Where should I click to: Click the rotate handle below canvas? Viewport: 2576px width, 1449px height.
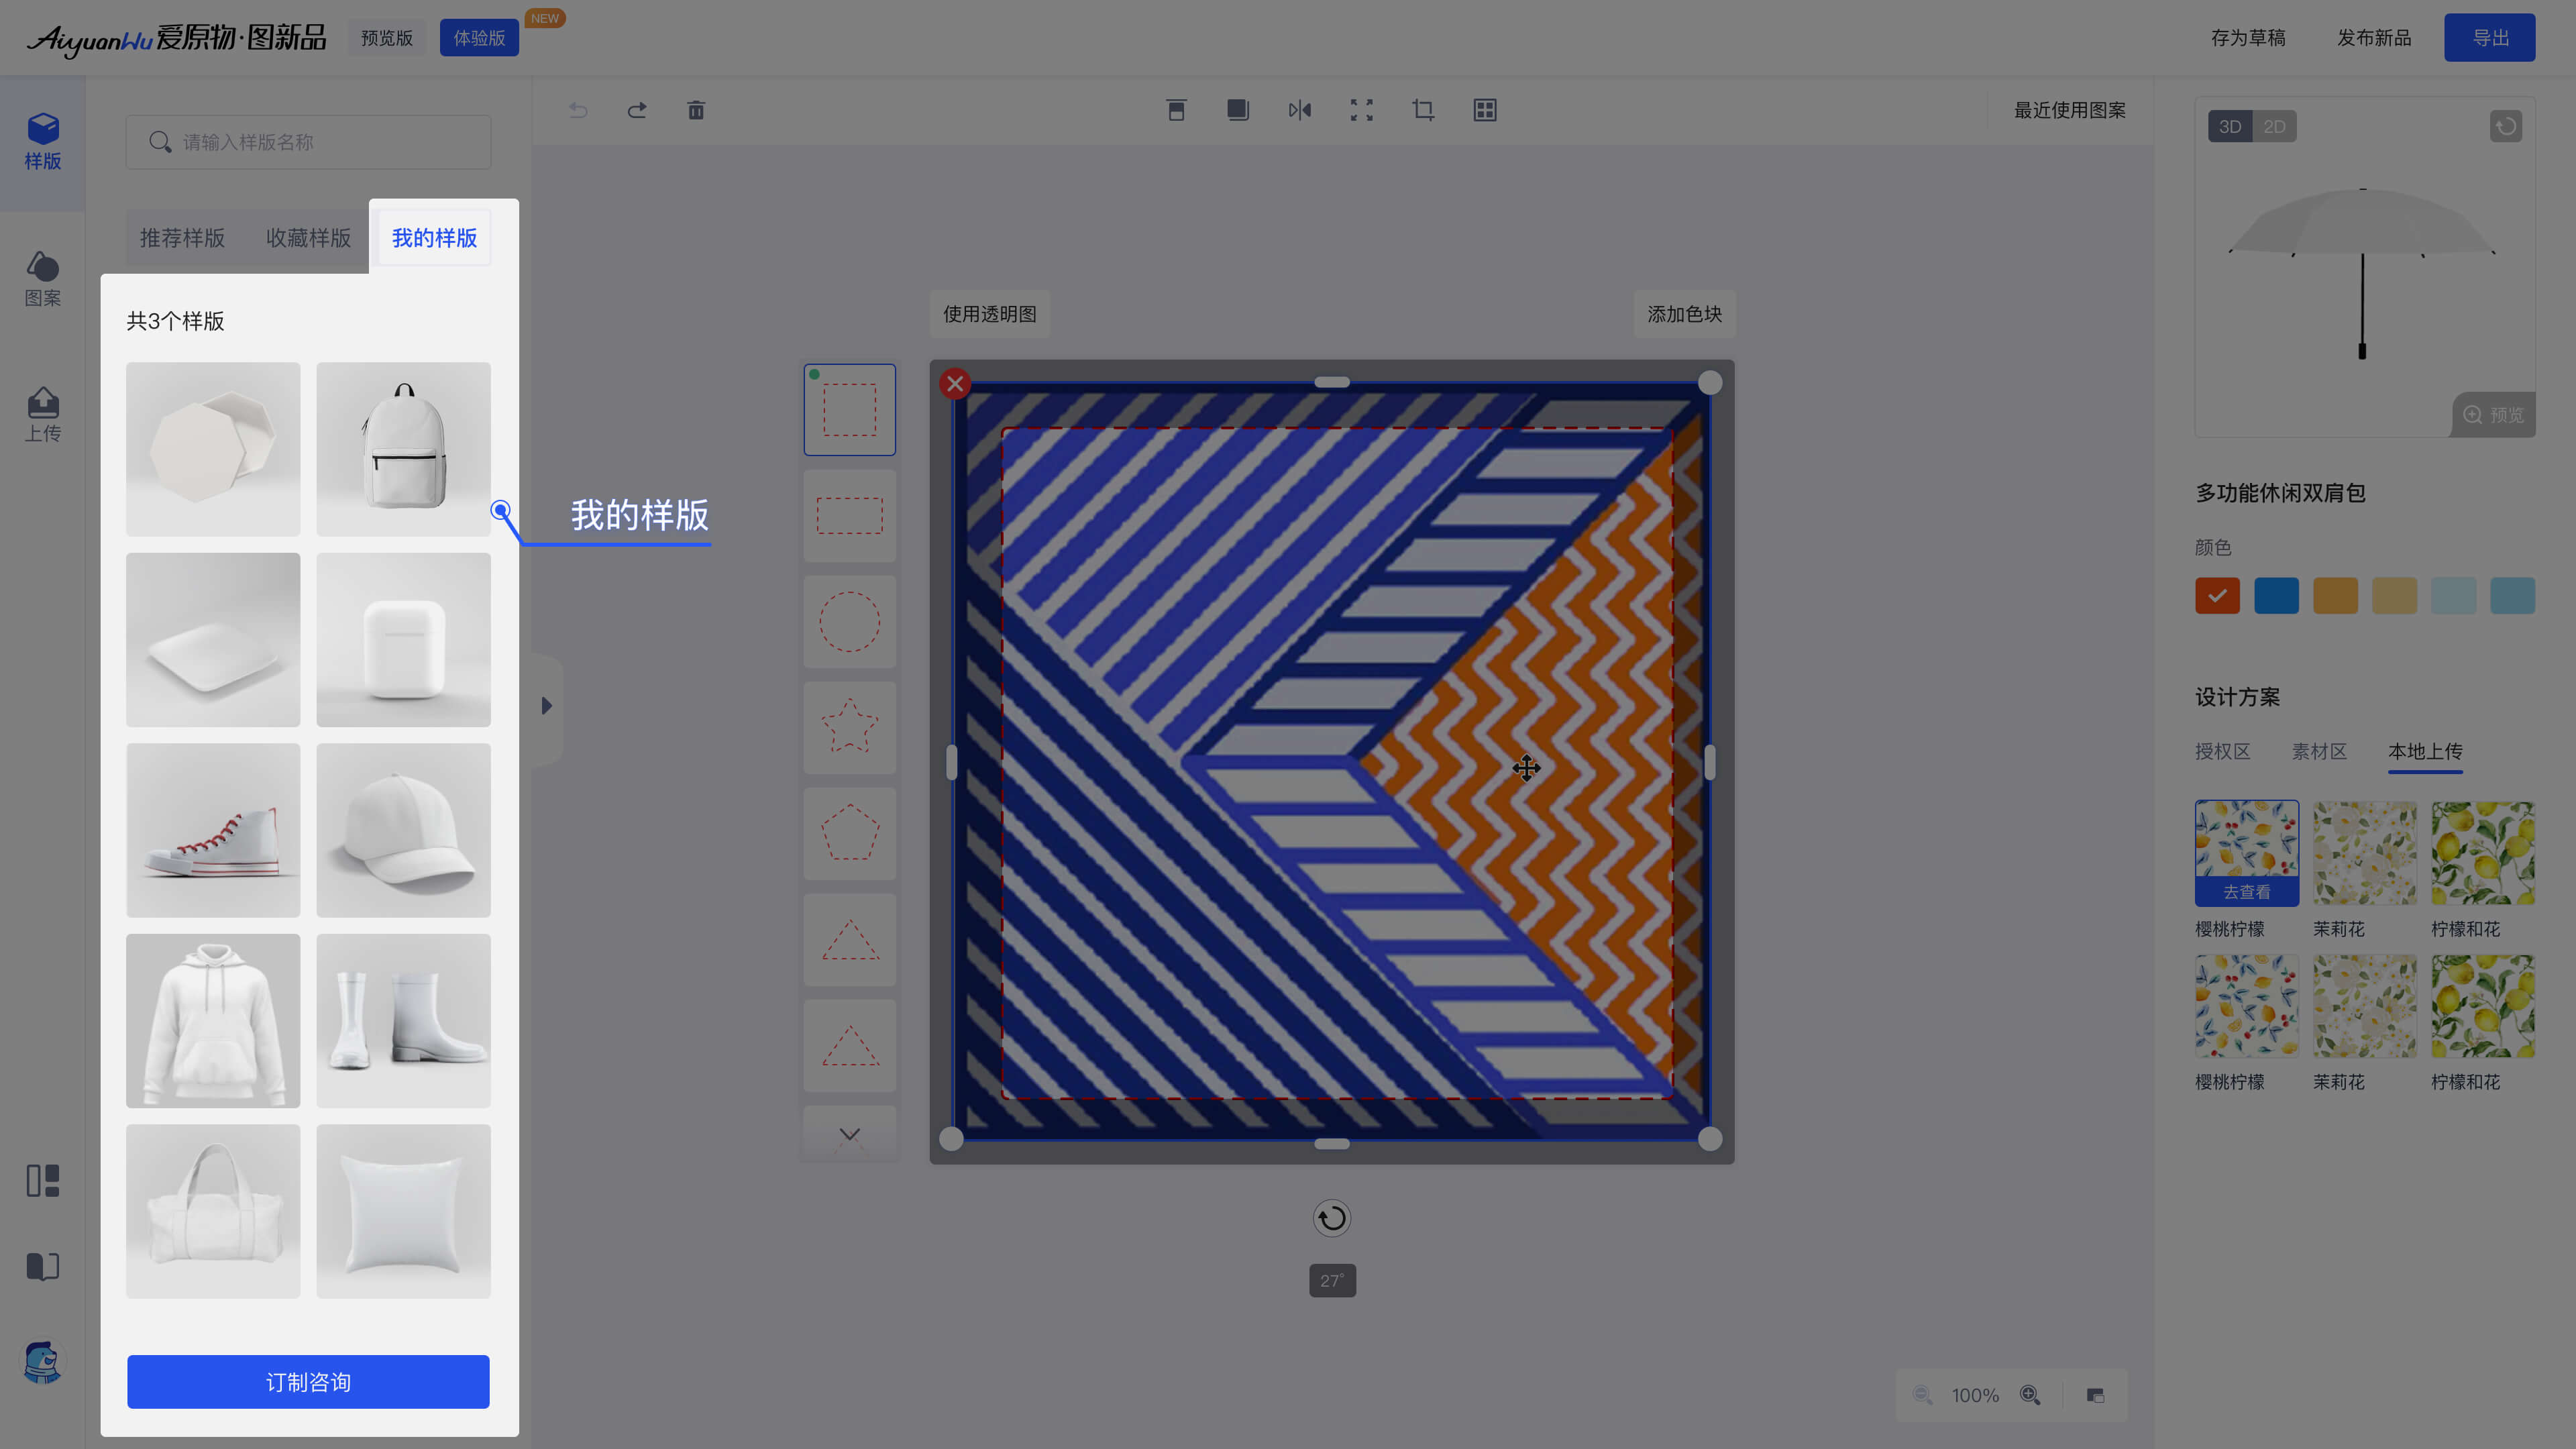[x=1331, y=1218]
